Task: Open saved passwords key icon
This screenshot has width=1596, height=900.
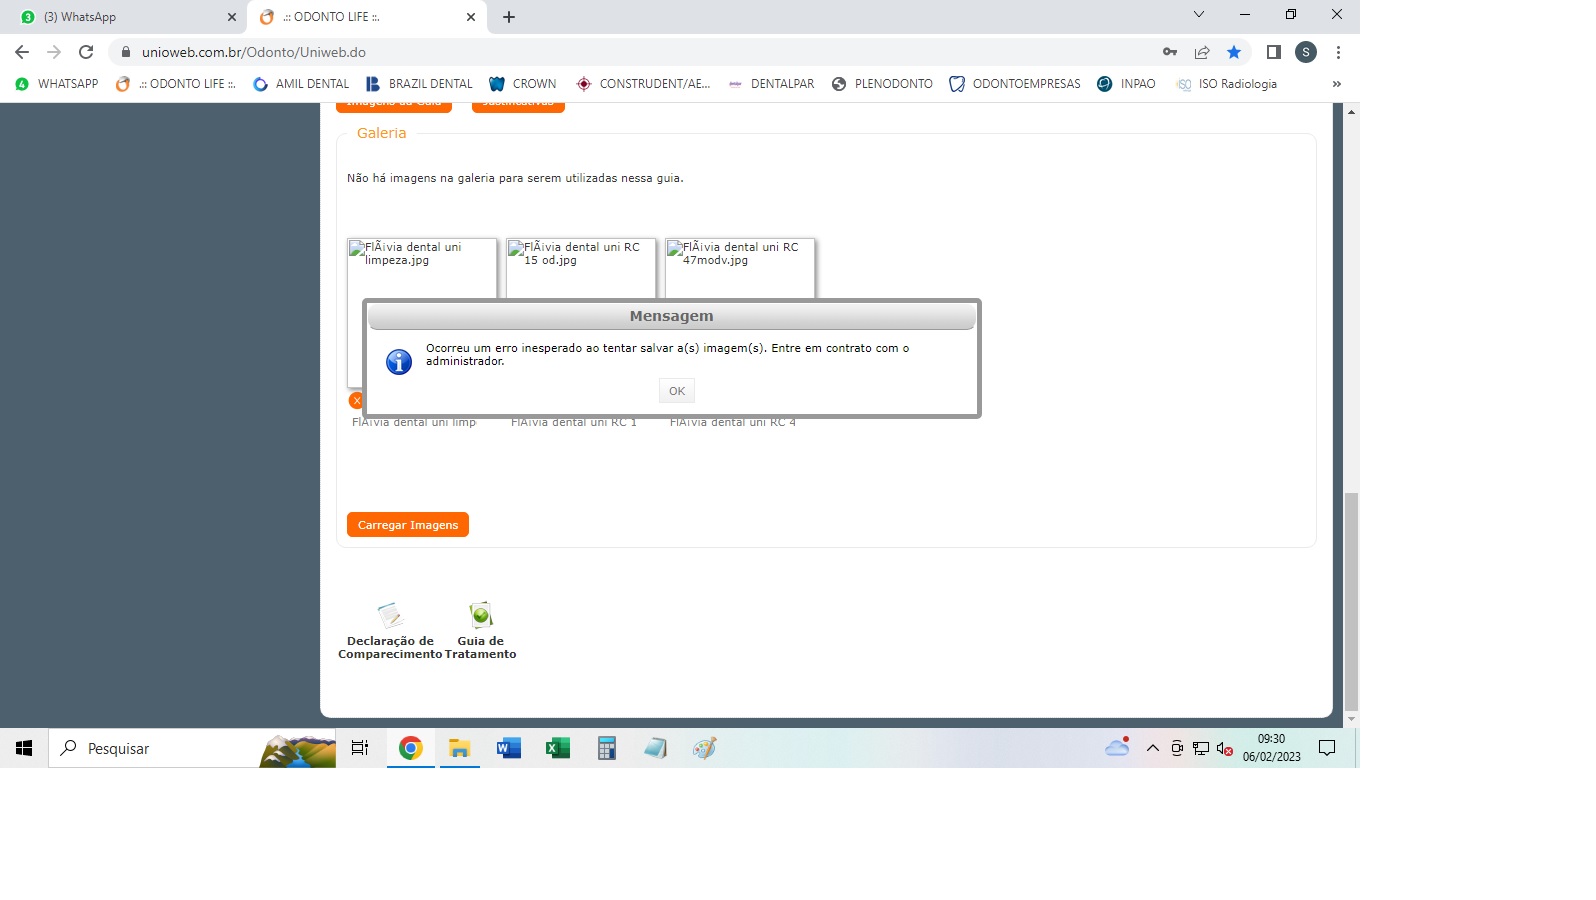Action: click(1170, 52)
